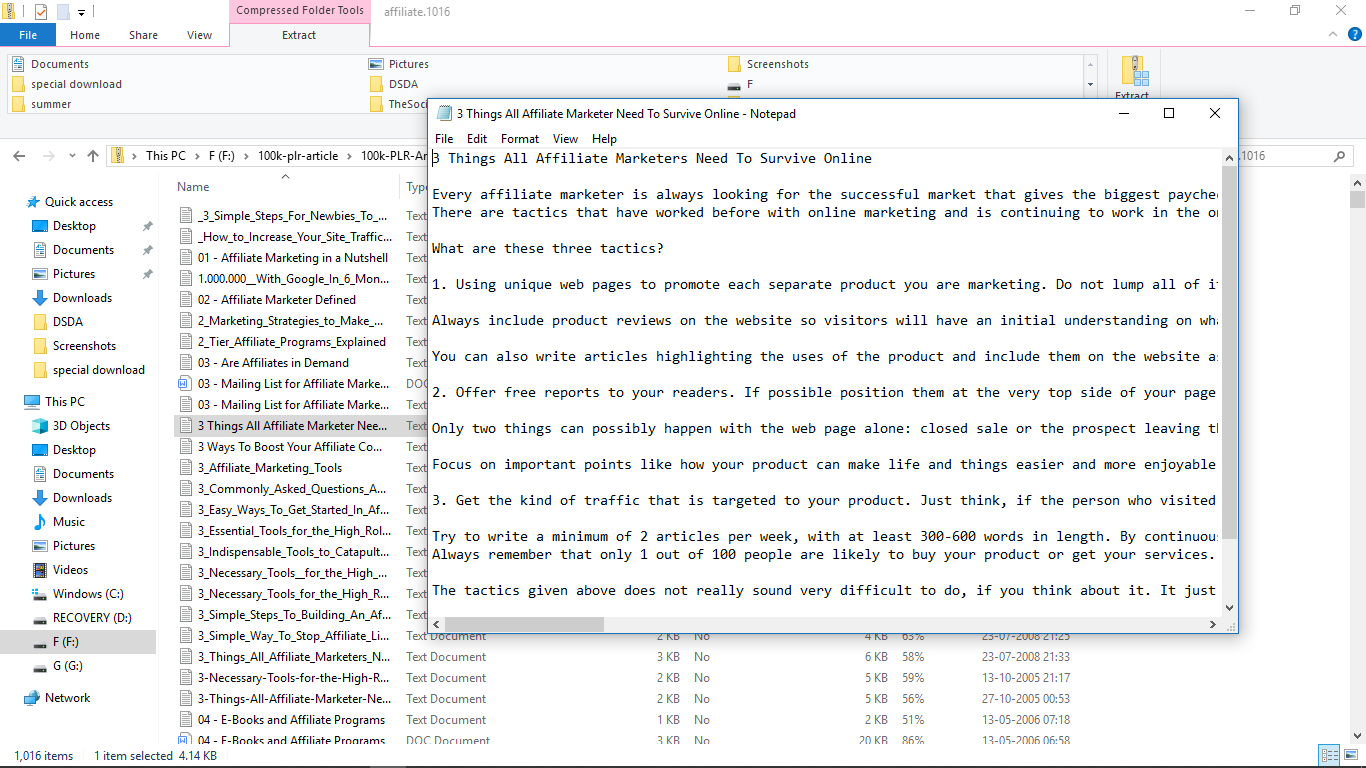1366x768 pixels.
Task: Go up one folder level arrow
Action: (93, 156)
